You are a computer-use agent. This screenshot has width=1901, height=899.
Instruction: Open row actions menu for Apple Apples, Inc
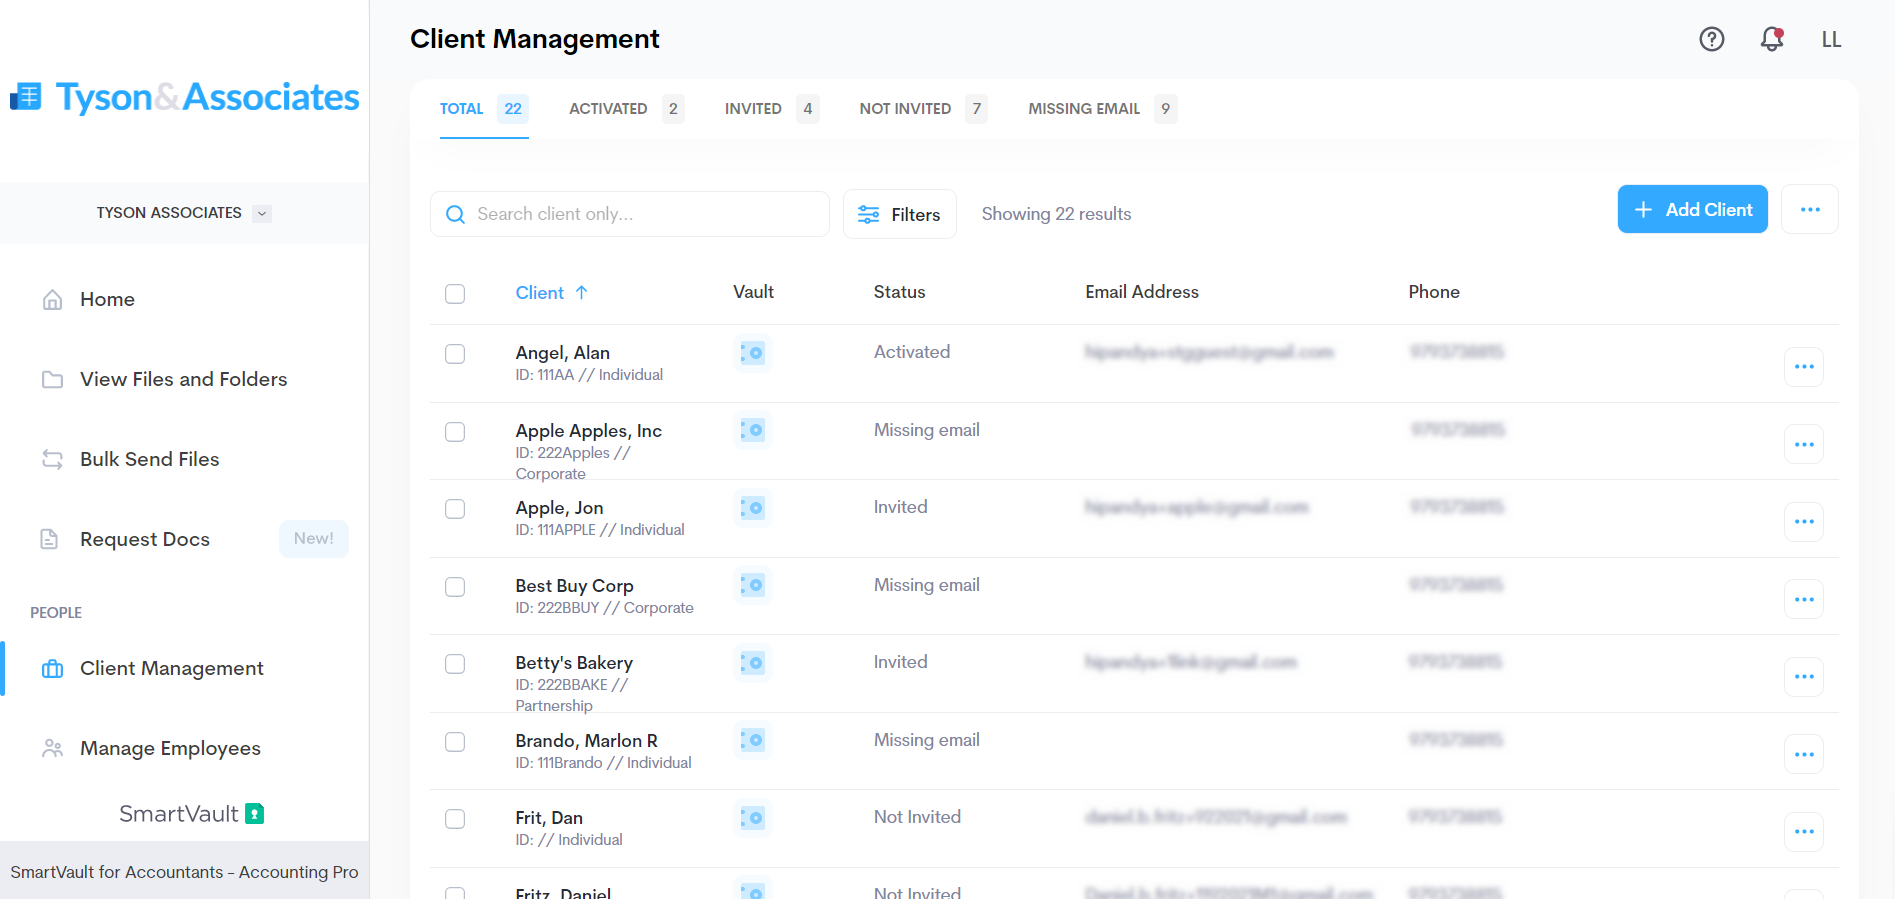click(x=1803, y=445)
